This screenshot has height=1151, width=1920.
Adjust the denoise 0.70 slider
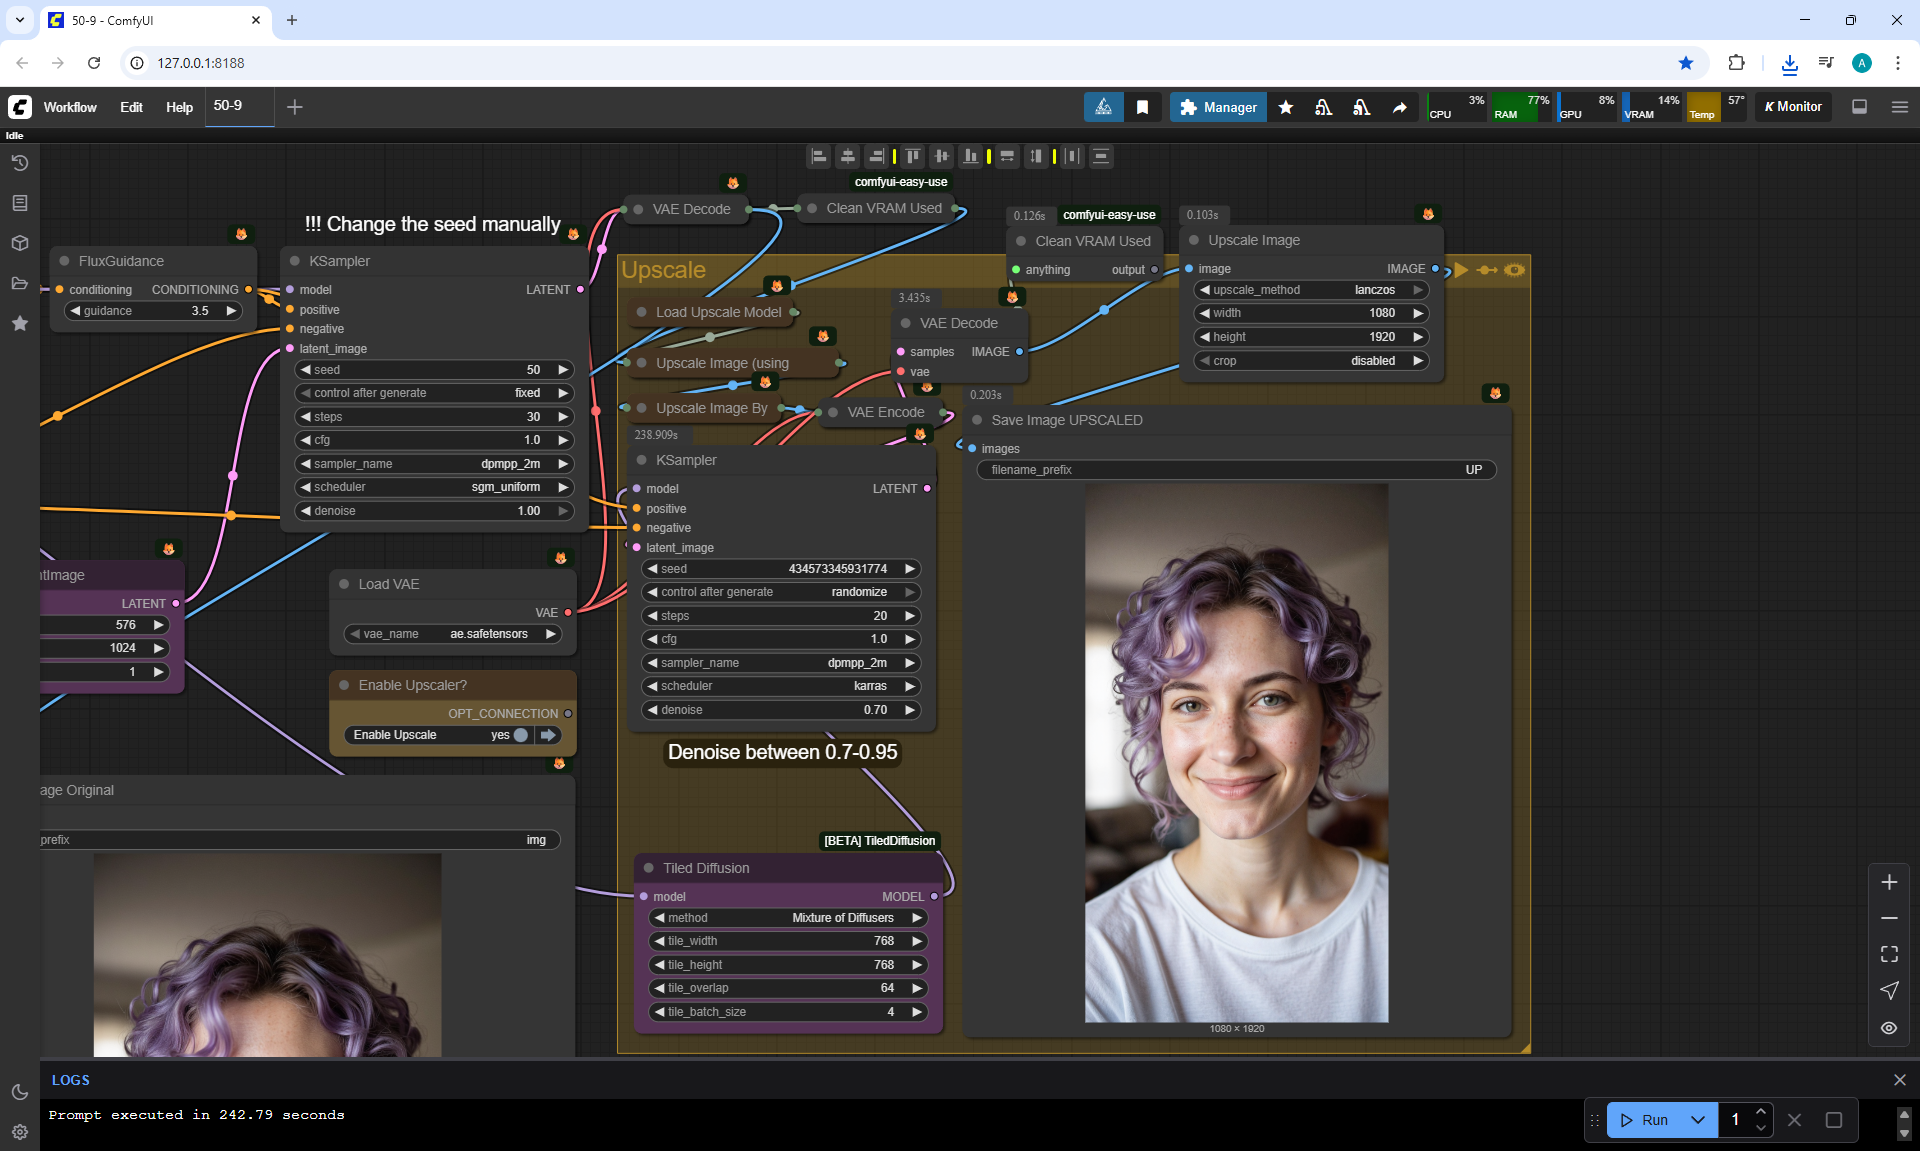780,710
